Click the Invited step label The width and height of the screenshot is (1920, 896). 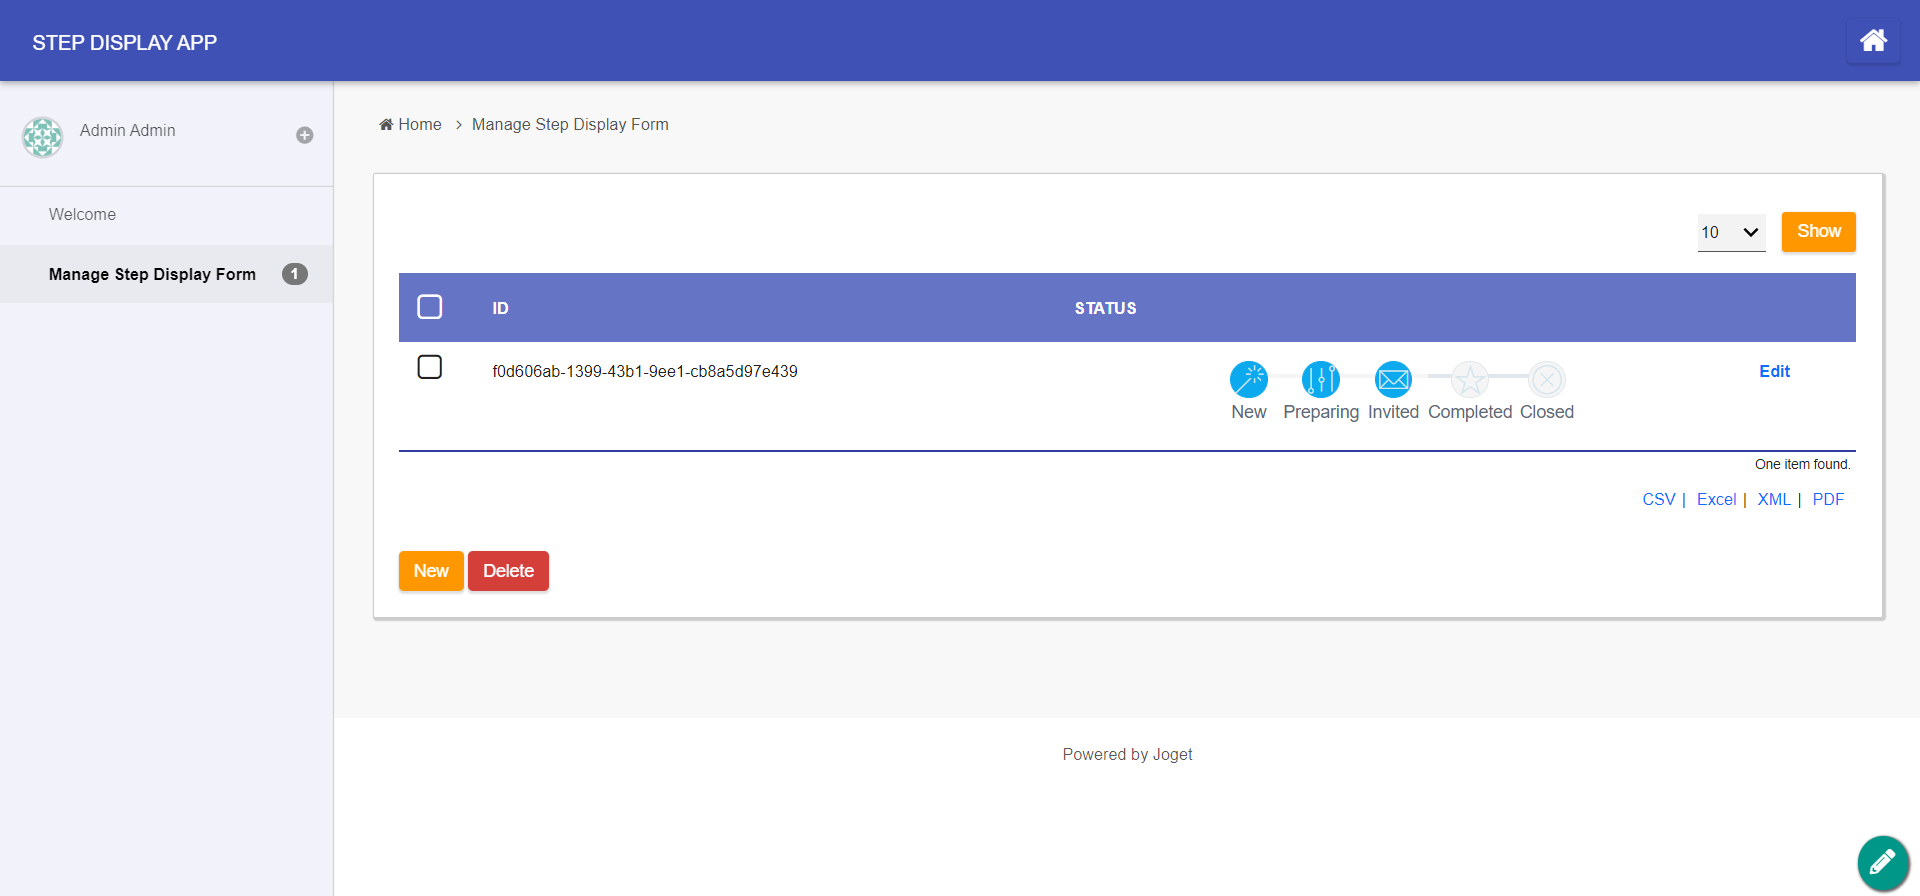(1394, 412)
